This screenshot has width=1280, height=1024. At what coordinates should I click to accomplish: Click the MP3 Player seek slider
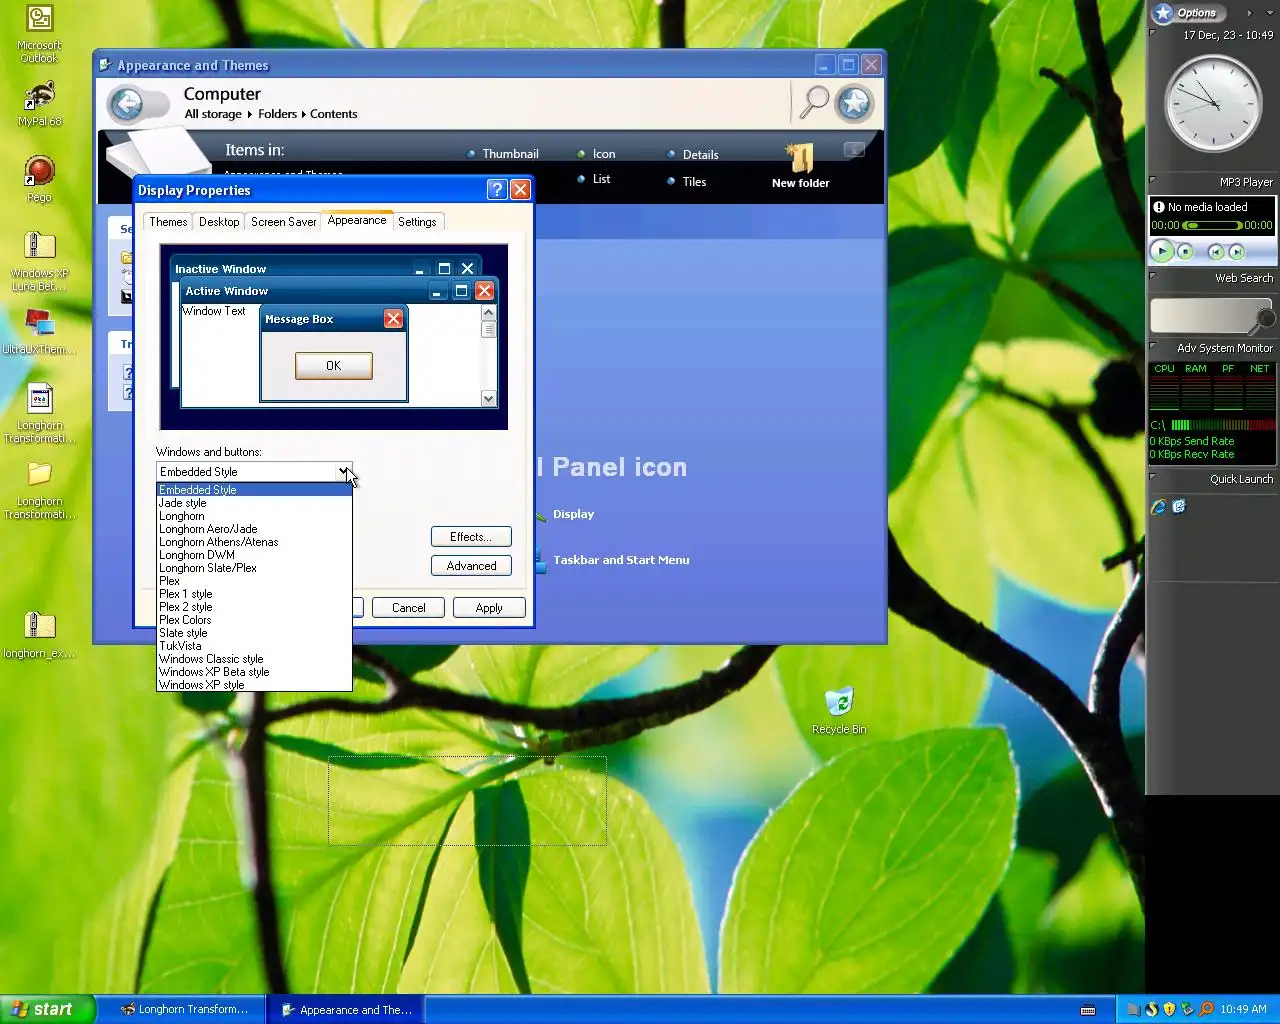1212,225
